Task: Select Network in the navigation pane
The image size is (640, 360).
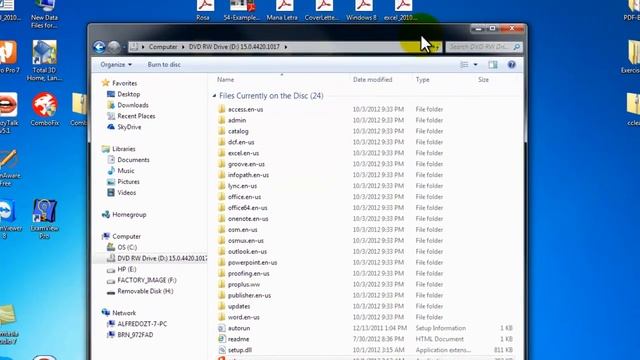Action: [124, 313]
